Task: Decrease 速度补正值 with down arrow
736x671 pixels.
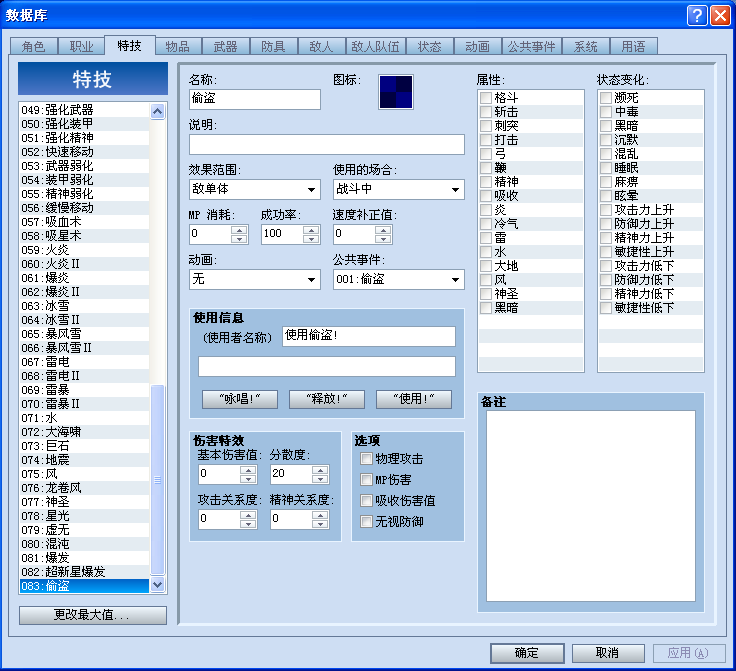Action: [383, 239]
